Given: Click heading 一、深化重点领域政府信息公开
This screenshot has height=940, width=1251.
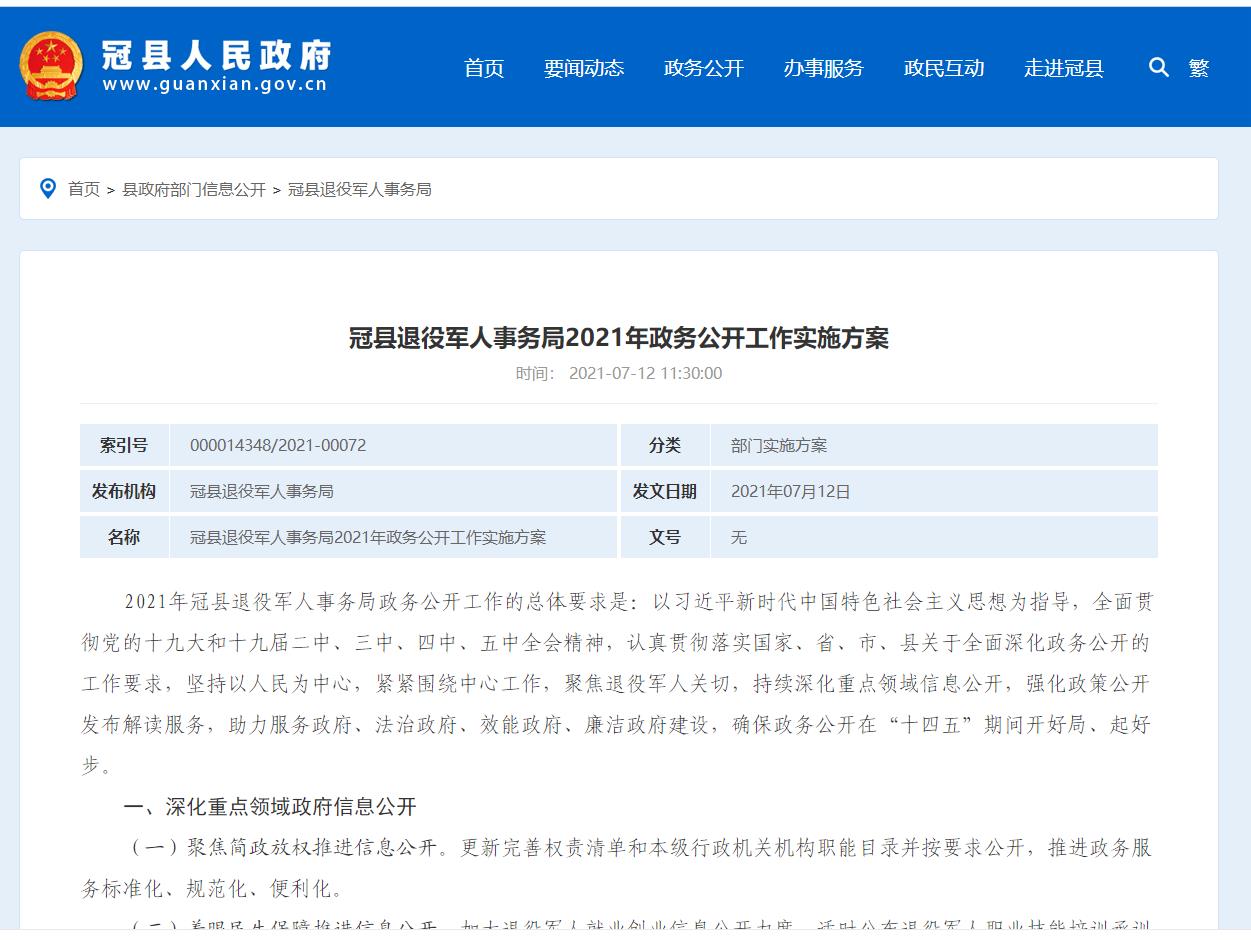Looking at the screenshot, I should tap(269, 806).
